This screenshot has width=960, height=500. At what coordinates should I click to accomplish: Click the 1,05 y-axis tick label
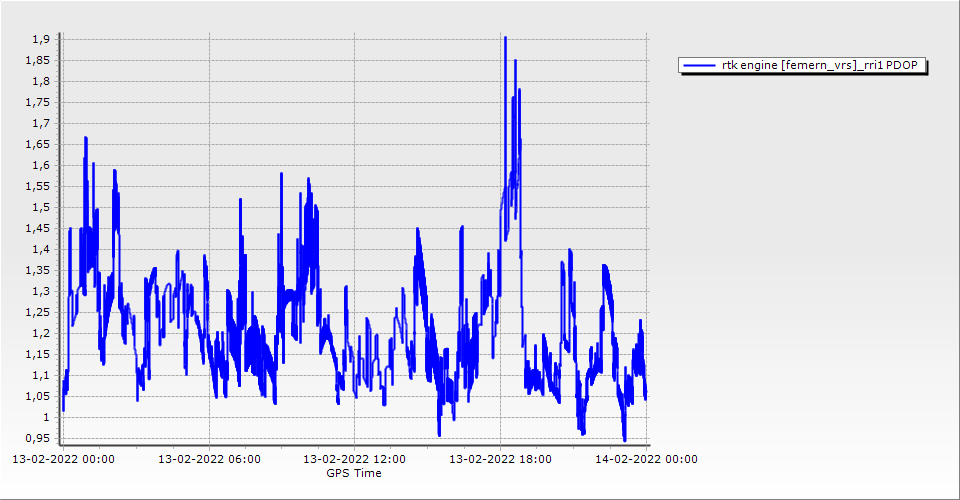37,396
